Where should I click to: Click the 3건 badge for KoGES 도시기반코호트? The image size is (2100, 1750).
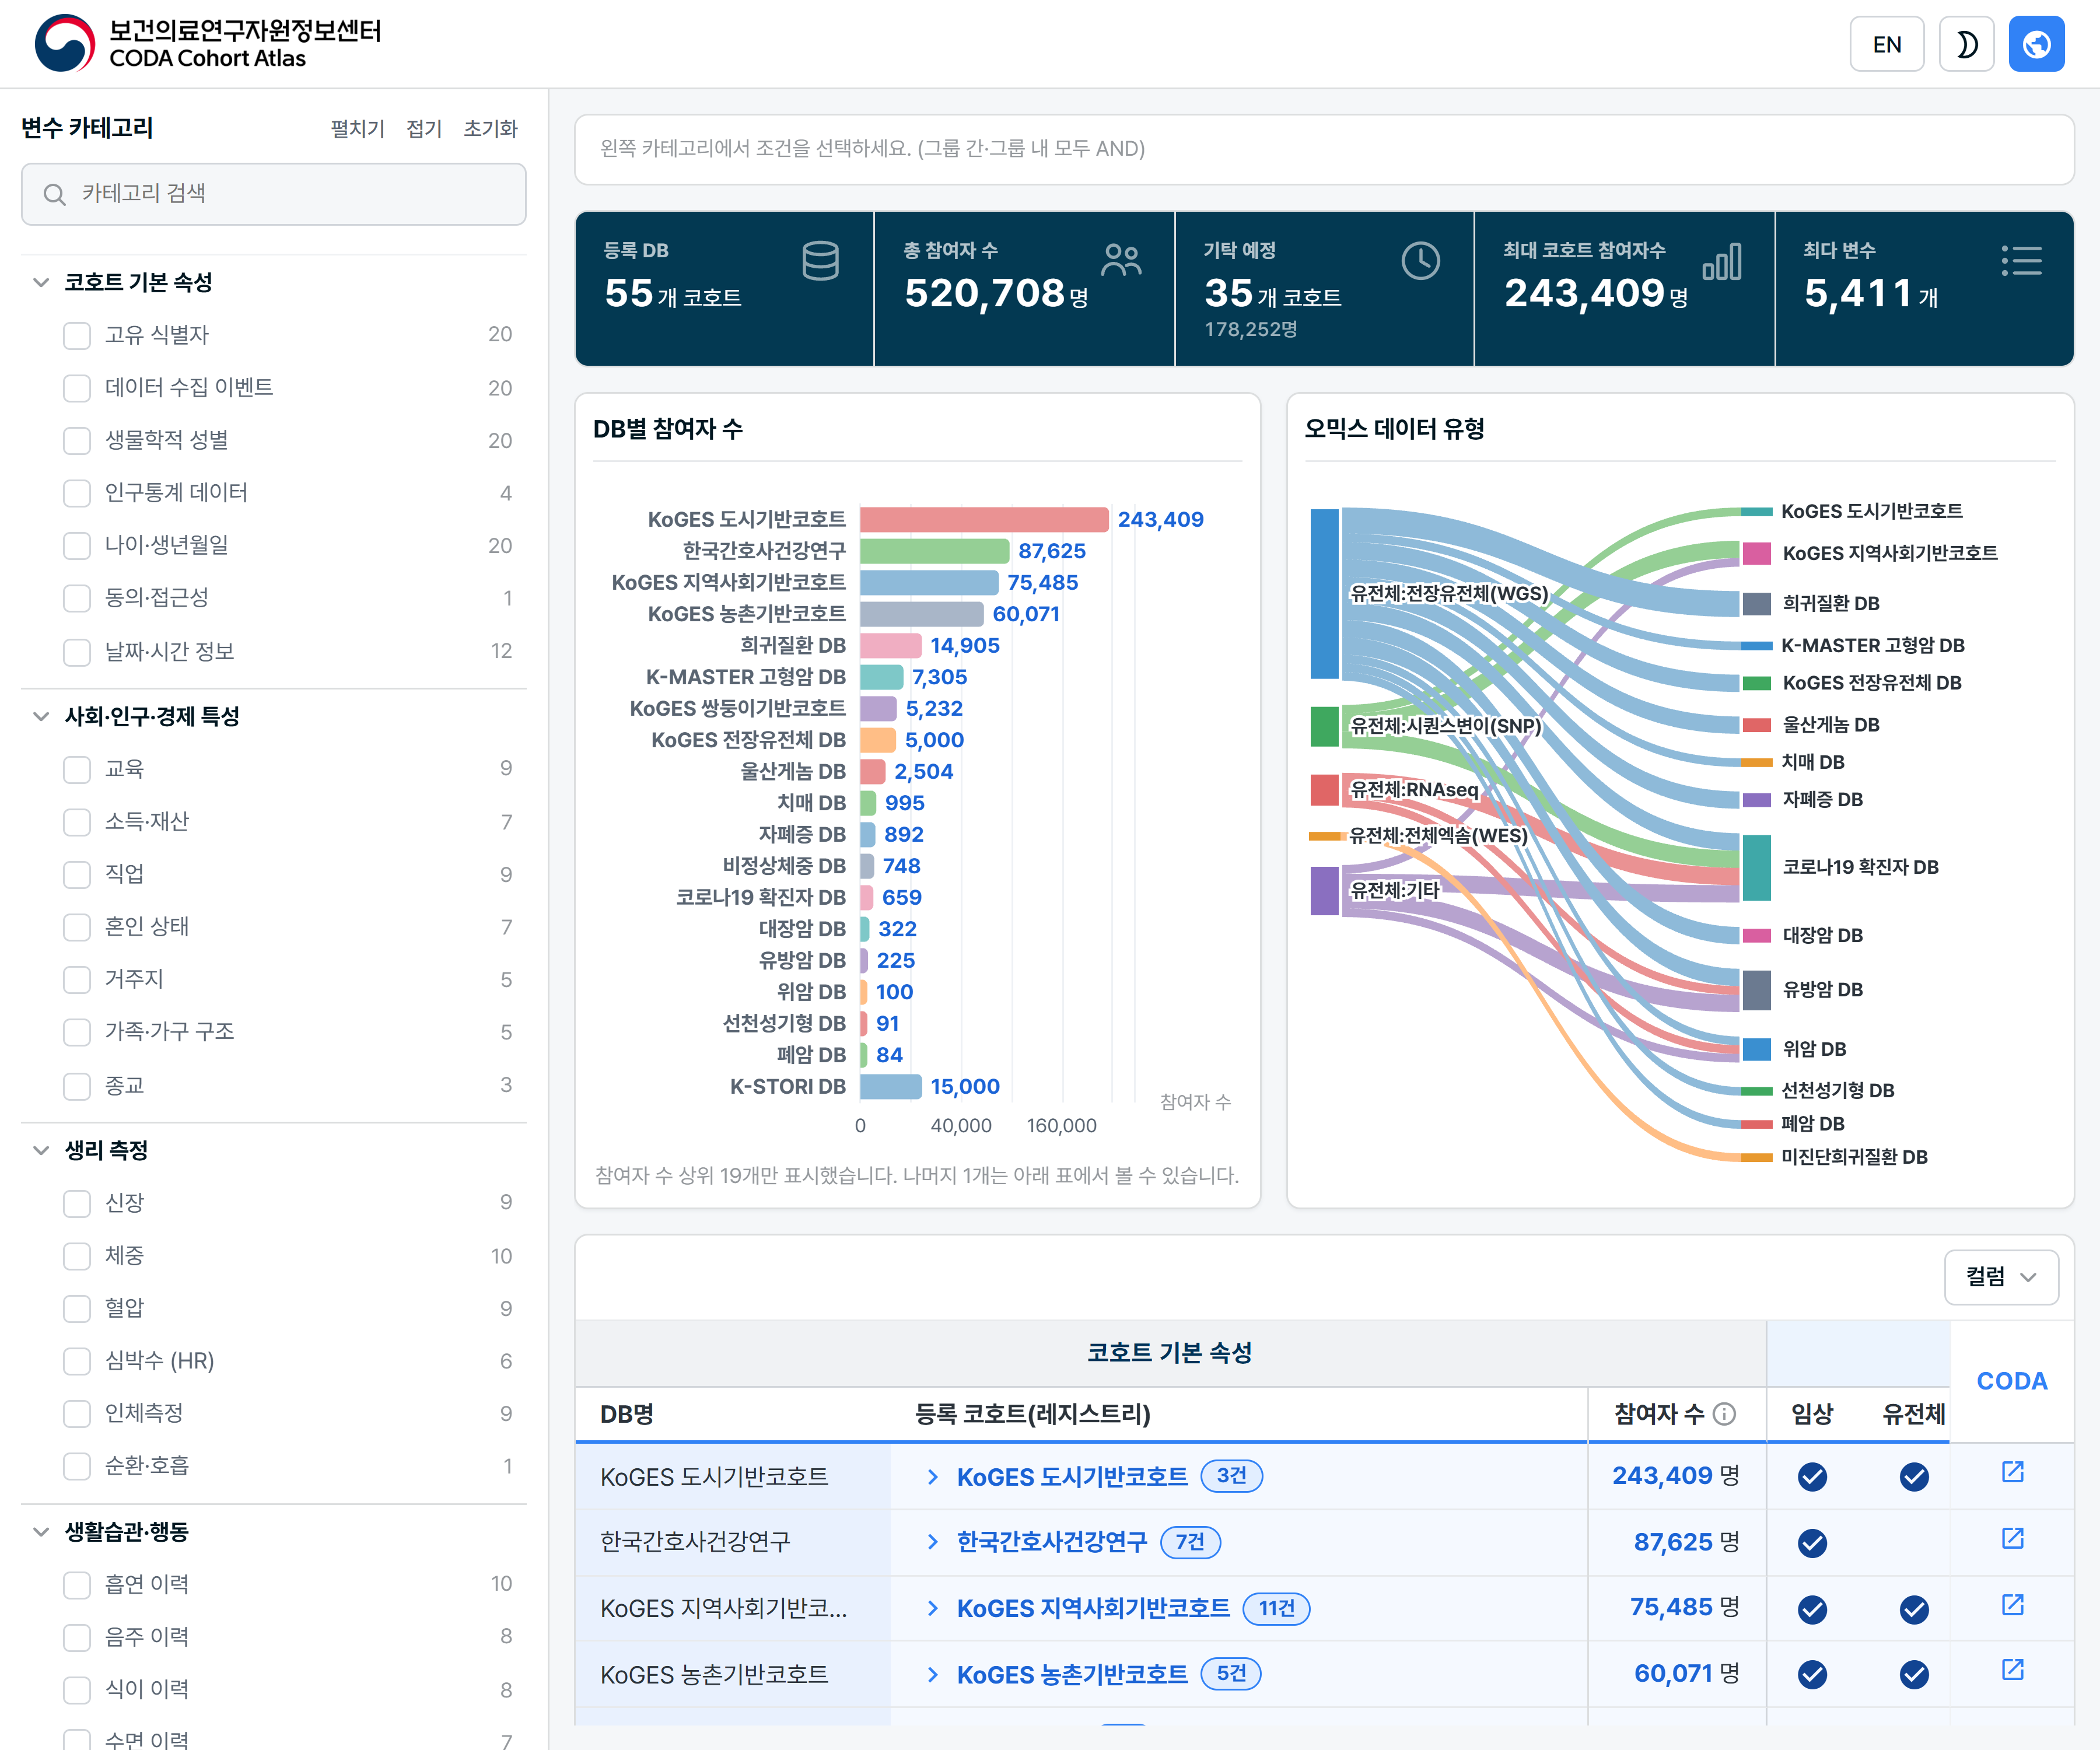[1232, 1476]
